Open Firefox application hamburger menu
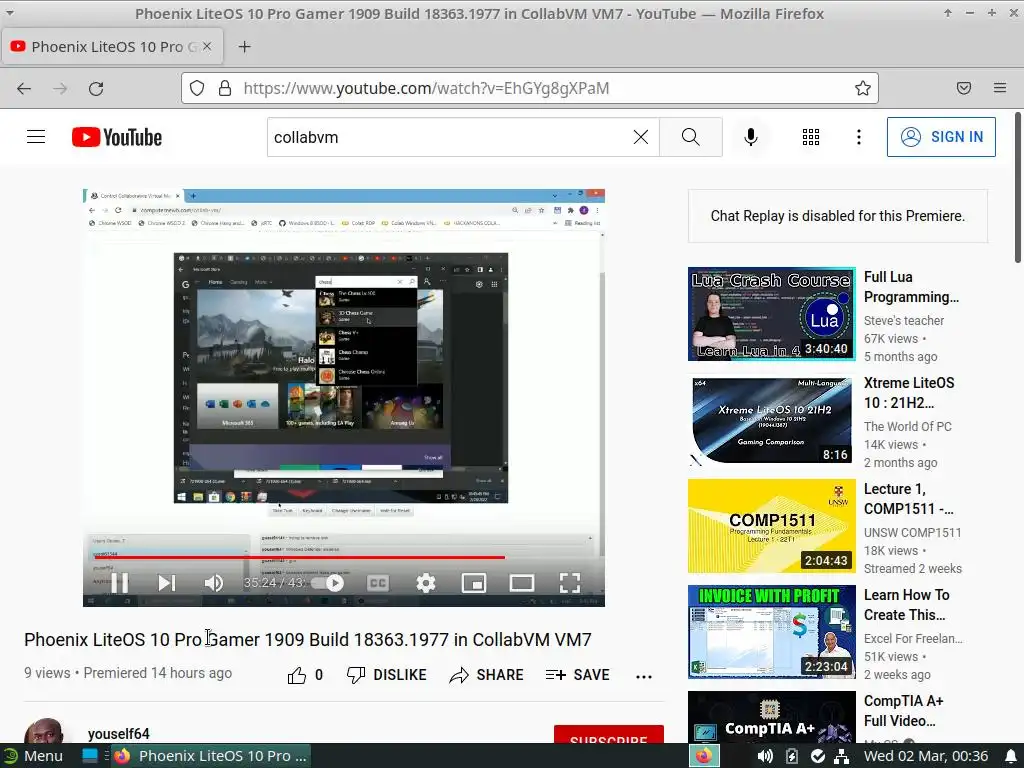The height and width of the screenshot is (768, 1024). [1000, 88]
